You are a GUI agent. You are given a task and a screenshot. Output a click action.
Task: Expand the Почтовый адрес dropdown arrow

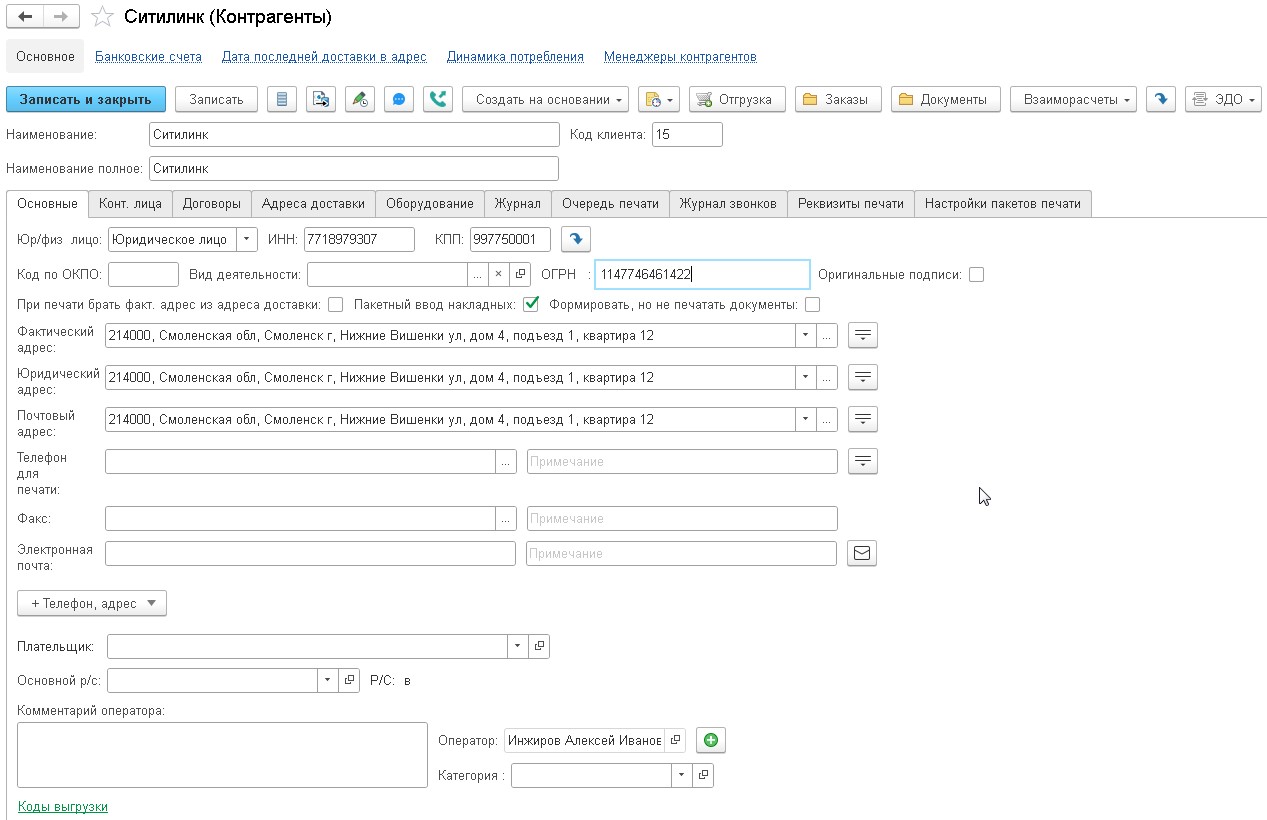click(806, 419)
